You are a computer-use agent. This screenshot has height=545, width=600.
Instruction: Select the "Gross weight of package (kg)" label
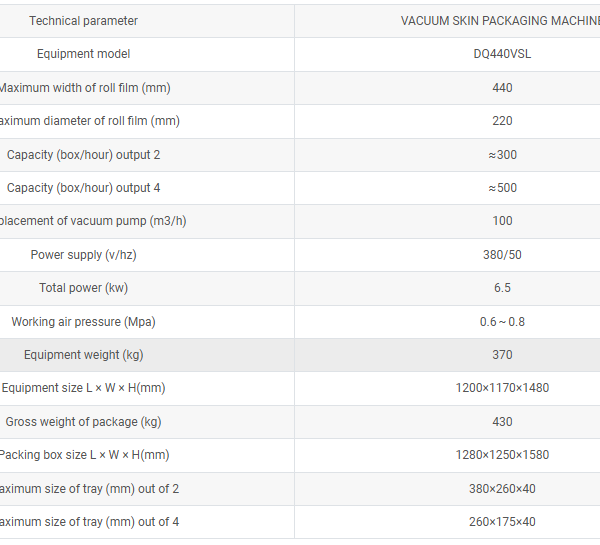pos(84,422)
